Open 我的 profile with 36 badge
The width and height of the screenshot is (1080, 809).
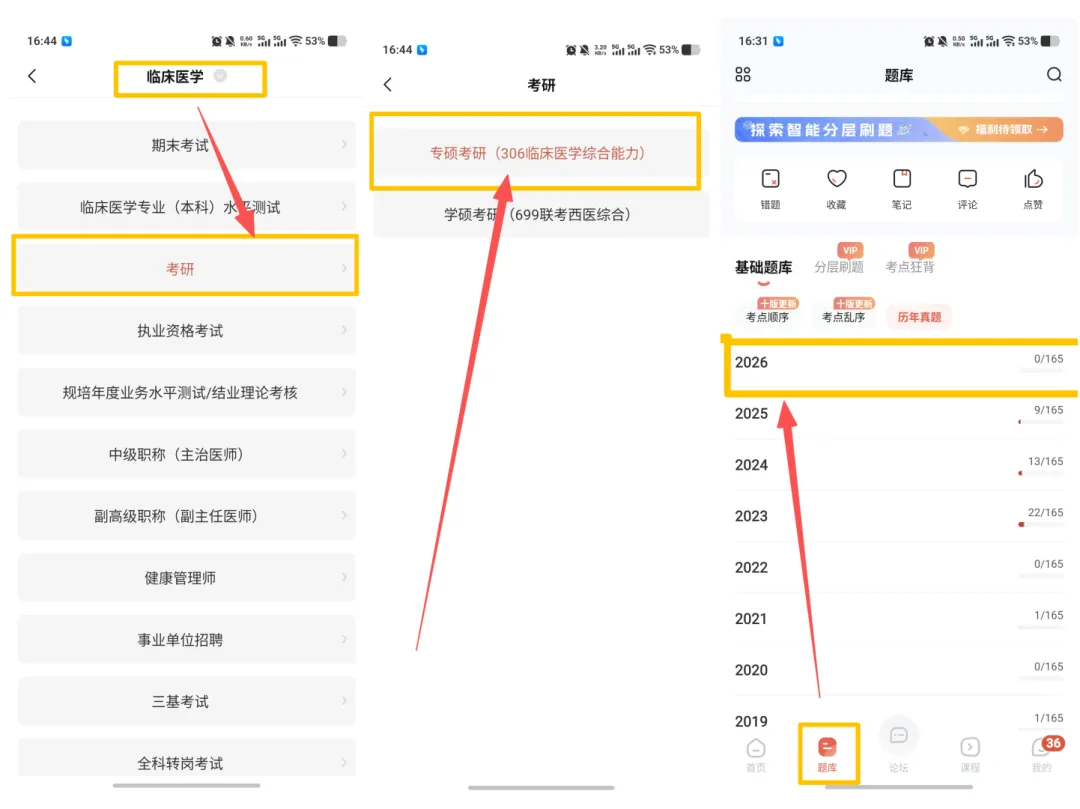pyautogui.click(x=1043, y=755)
